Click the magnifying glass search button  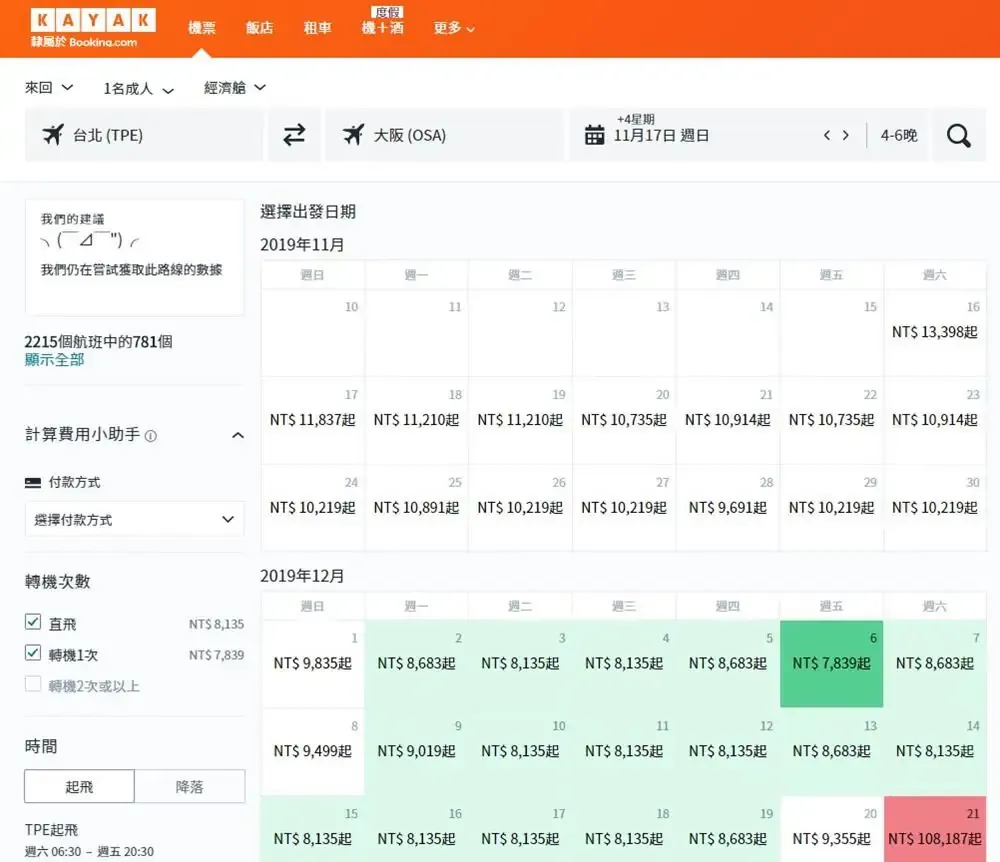(958, 135)
